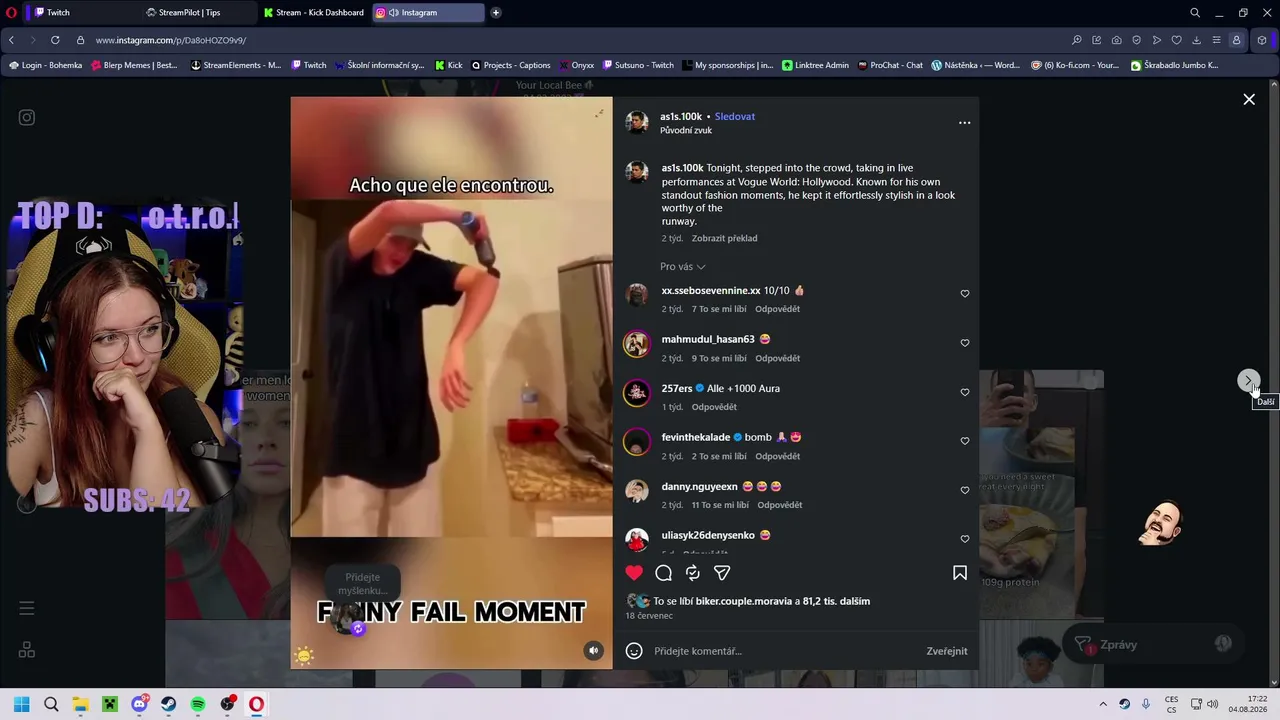Open the comment bubble icon under the post
This screenshot has width=1280, height=720.
(663, 573)
